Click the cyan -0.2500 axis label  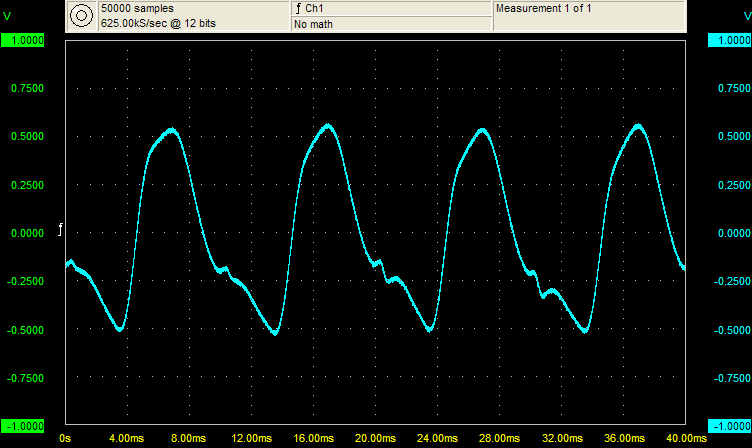[732, 281]
